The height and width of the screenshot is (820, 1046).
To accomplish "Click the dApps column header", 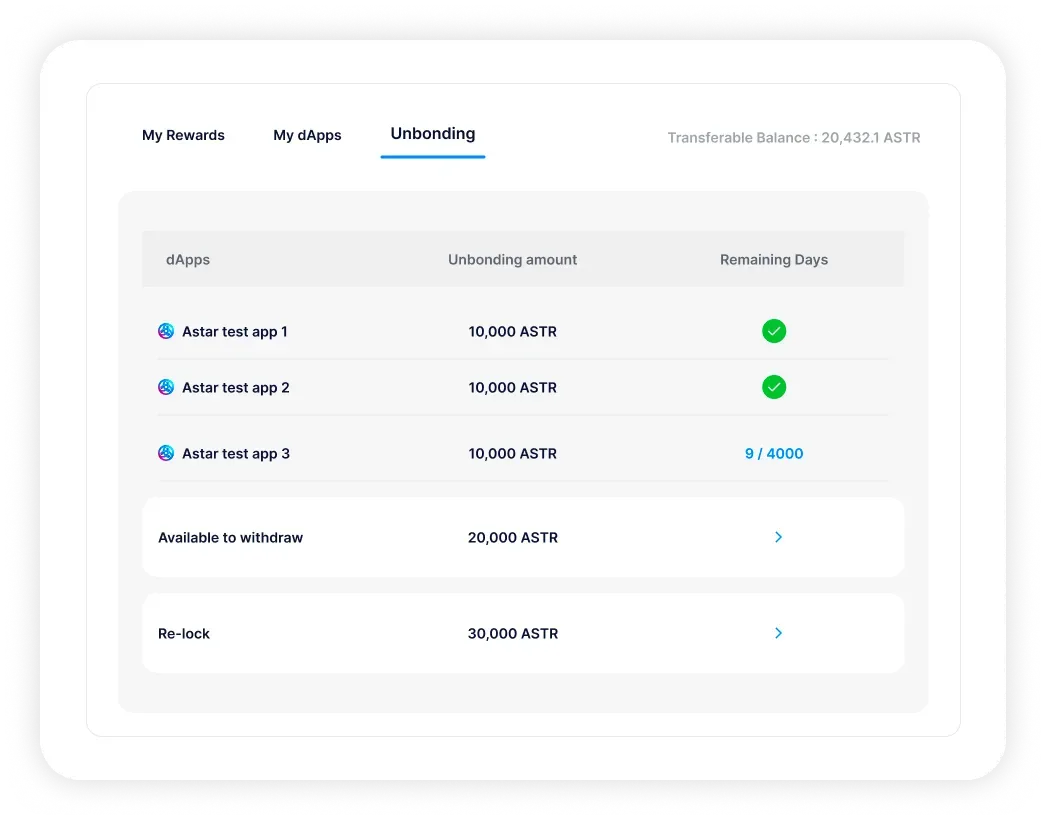I will [x=188, y=260].
